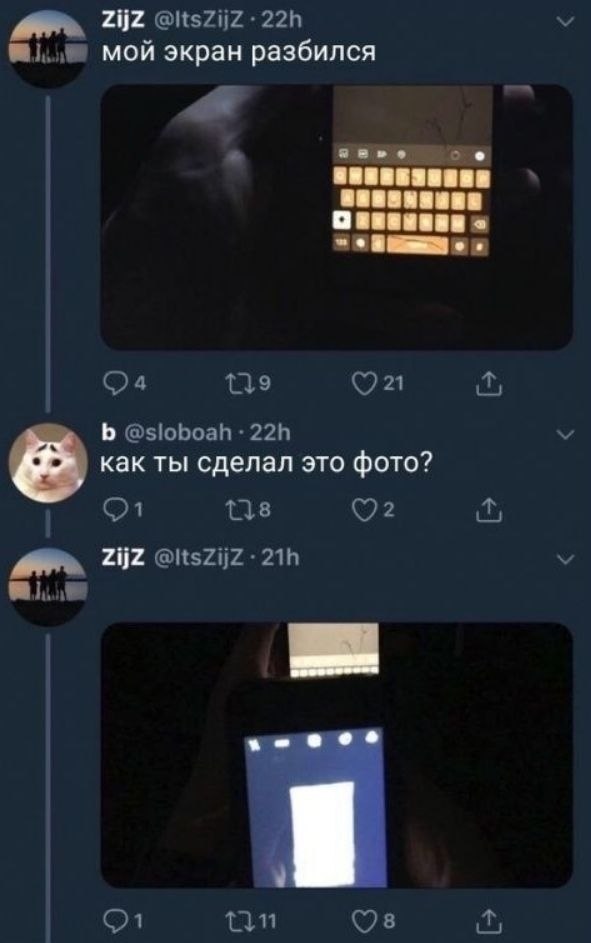Screen dimensions: 591x943
Task: Reply to the last ZijZ tweet
Action: [123, 920]
